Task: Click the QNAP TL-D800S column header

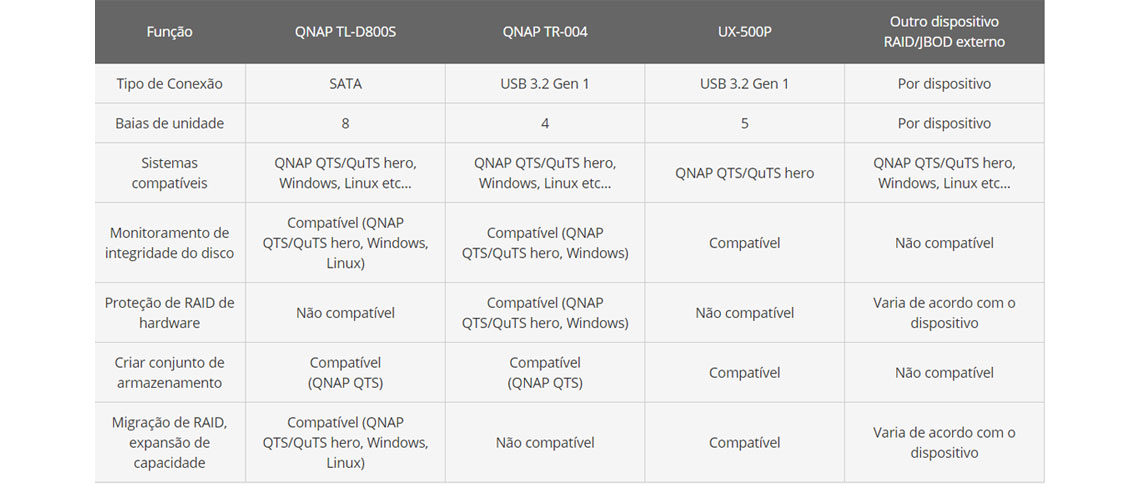Action: coord(345,32)
